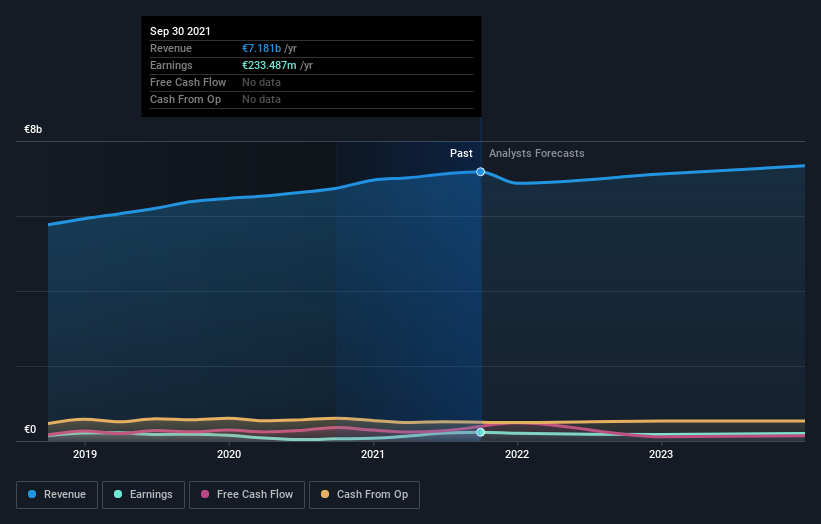
Task: Click the teal Earnings legend dot
Action: (x=118, y=494)
